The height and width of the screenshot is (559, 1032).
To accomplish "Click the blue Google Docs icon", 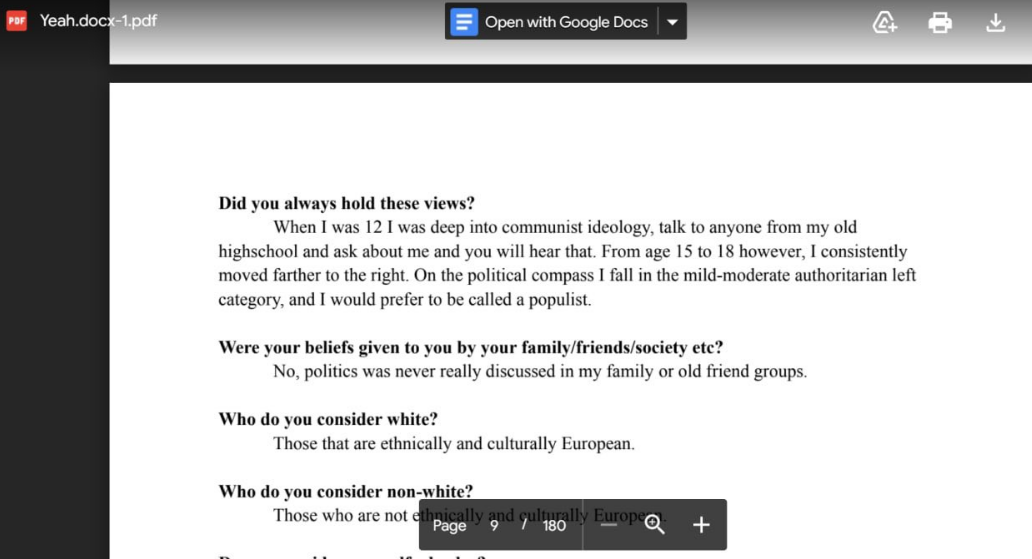I will pyautogui.click(x=464, y=21).
